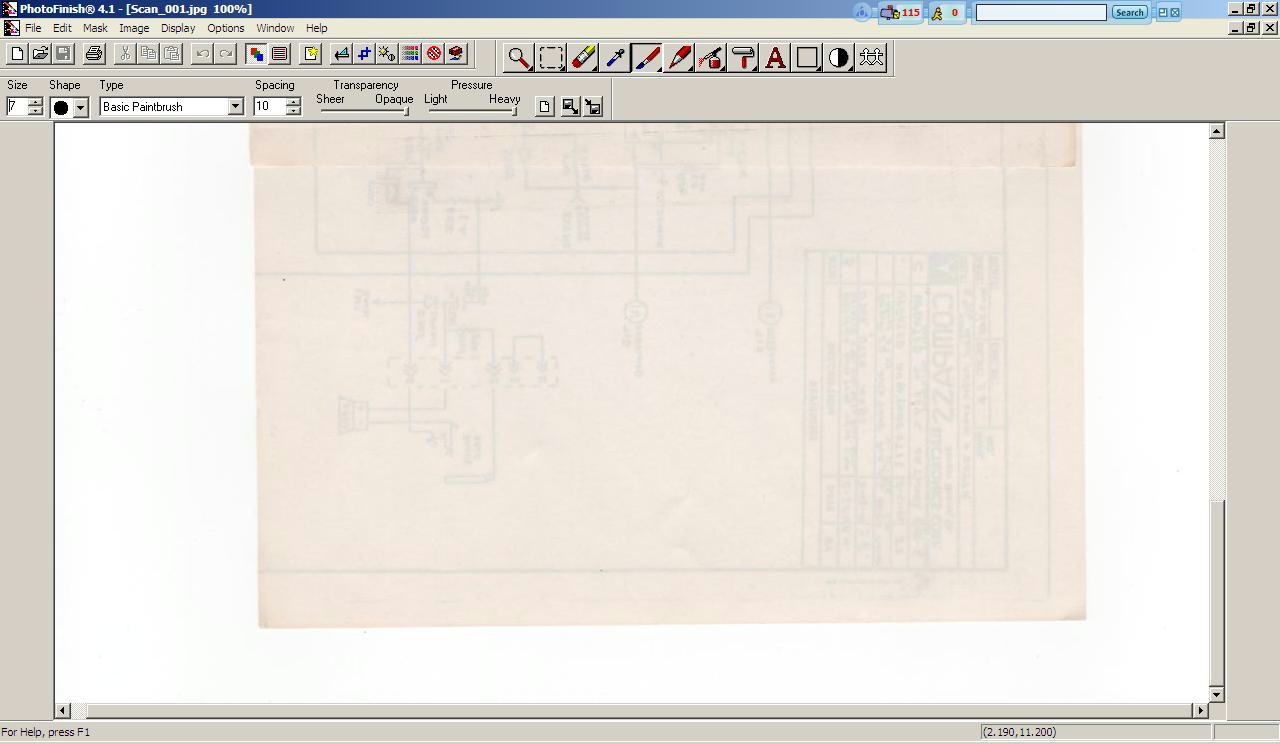This screenshot has height=744, width=1280.
Task: Open the Window menu
Action: click(x=275, y=28)
